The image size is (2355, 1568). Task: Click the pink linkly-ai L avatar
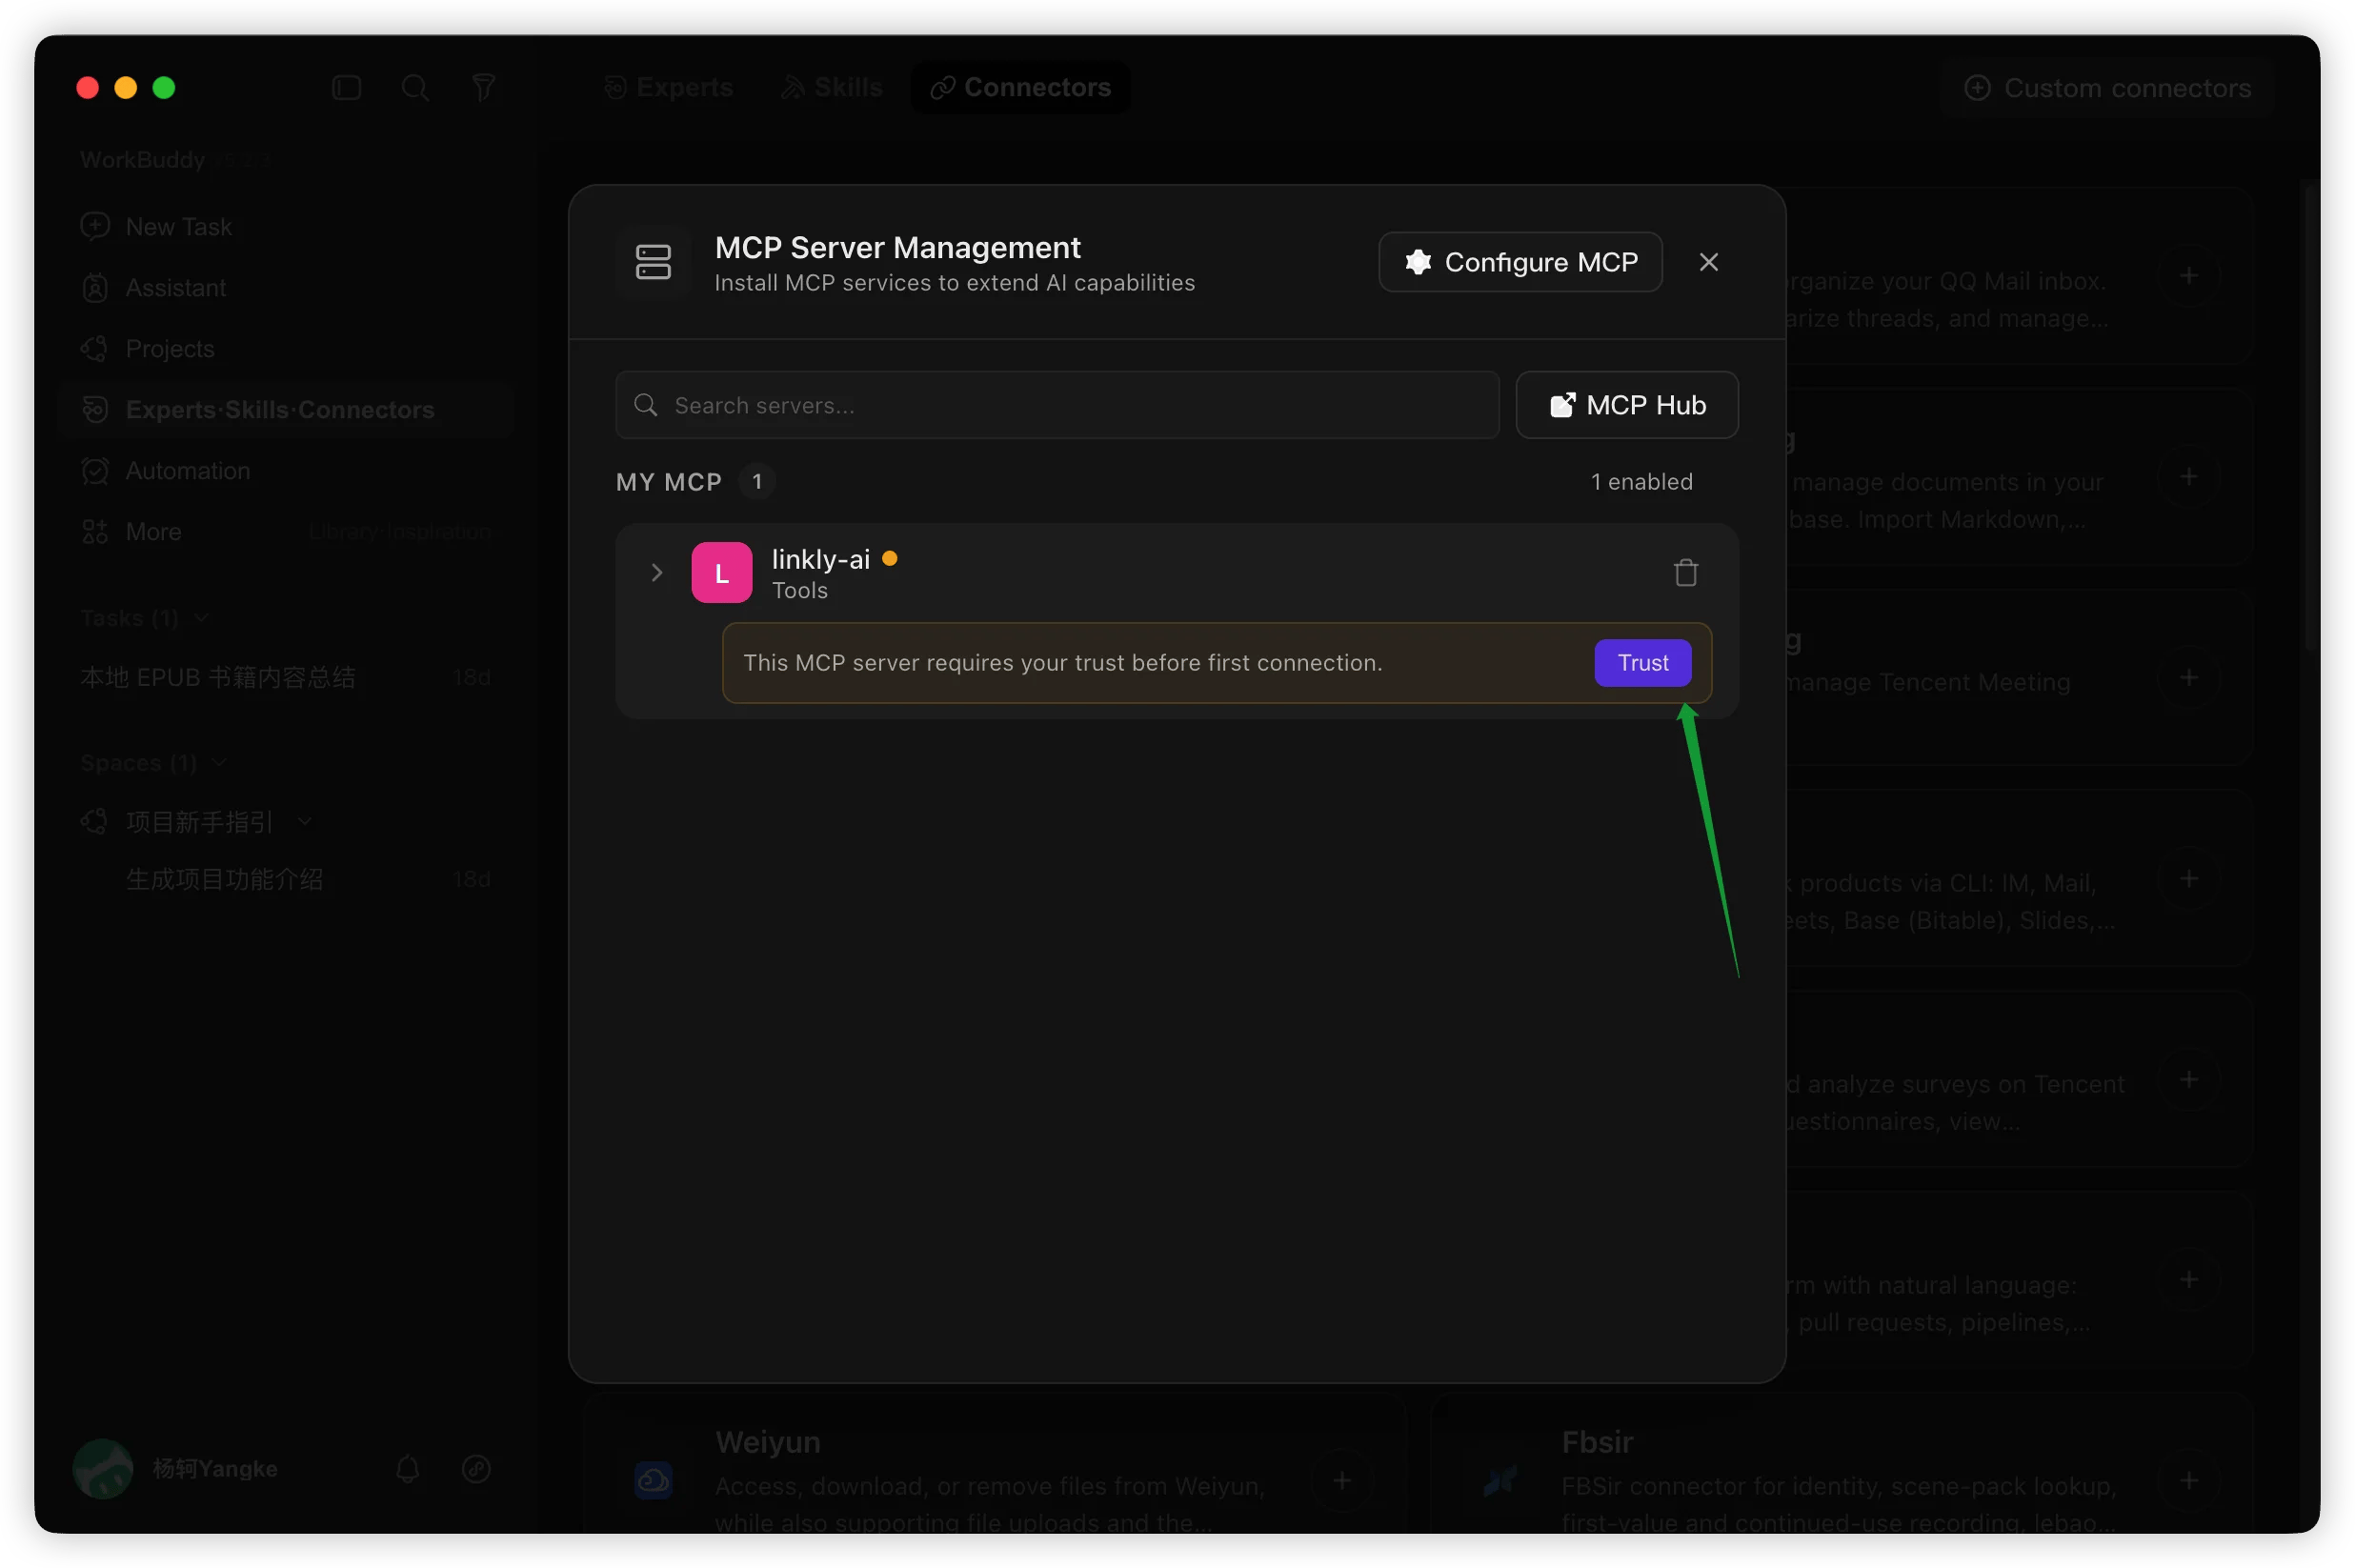click(x=721, y=573)
